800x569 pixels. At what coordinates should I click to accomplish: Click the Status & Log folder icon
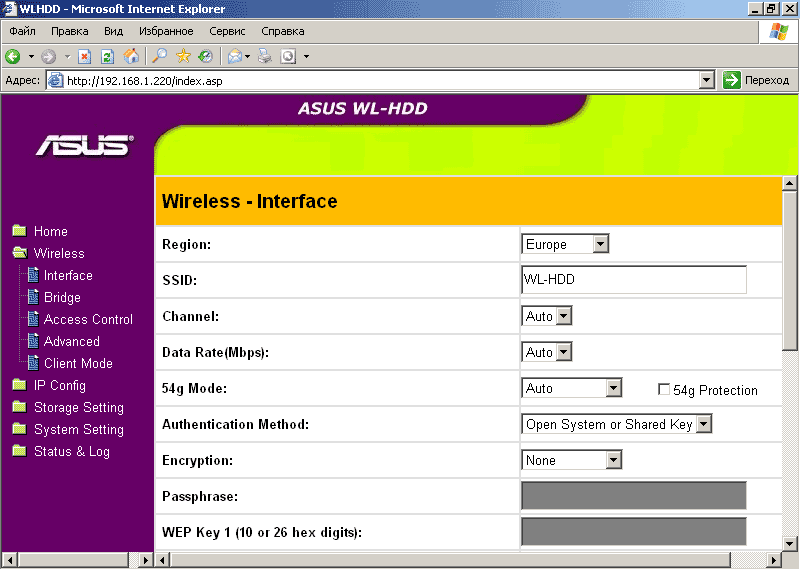click(19, 450)
